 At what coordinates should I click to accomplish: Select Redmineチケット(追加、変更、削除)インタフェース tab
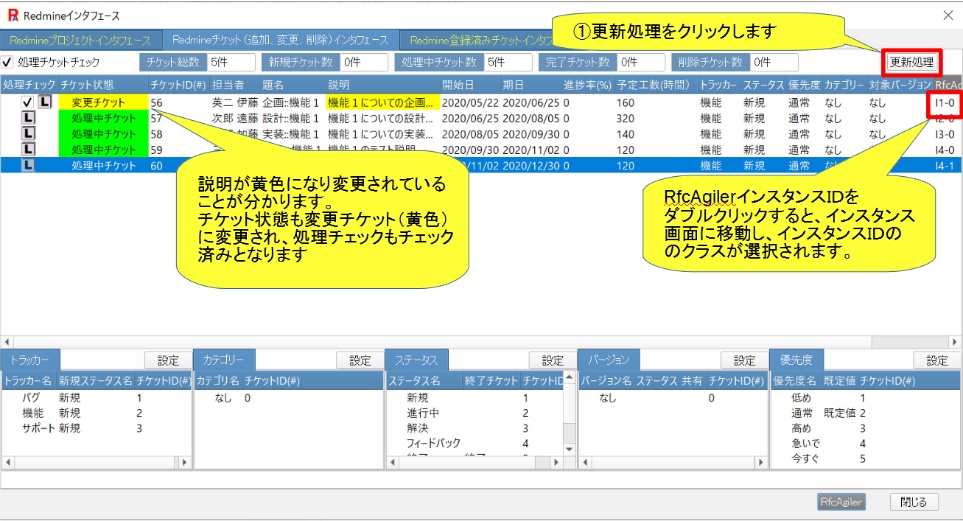click(x=280, y=40)
